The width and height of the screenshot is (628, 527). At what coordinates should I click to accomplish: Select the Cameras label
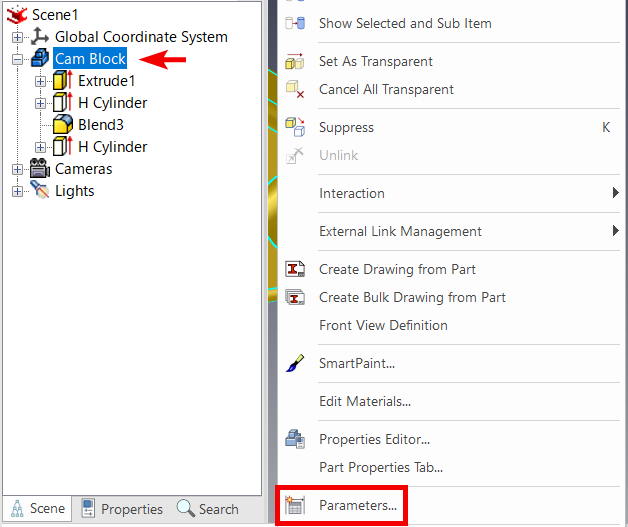83,169
